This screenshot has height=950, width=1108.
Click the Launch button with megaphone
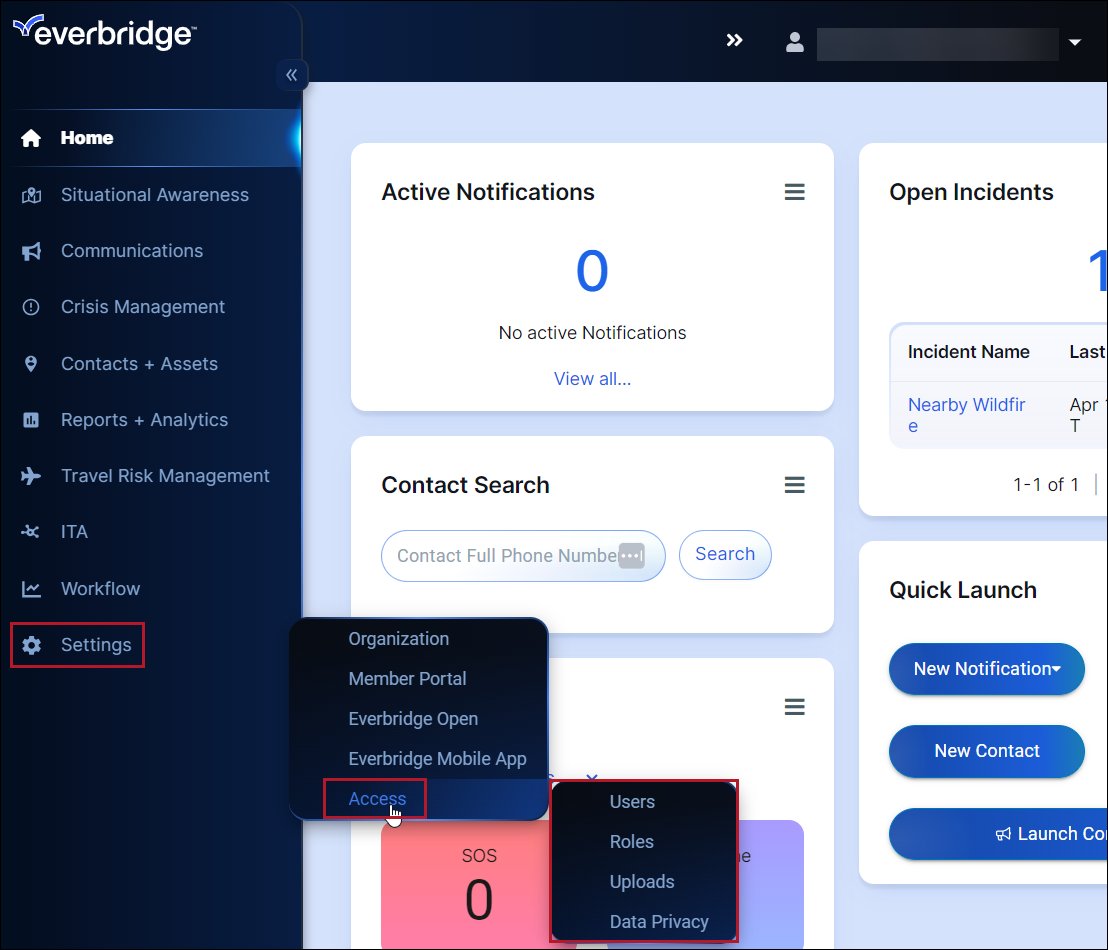tap(998, 834)
